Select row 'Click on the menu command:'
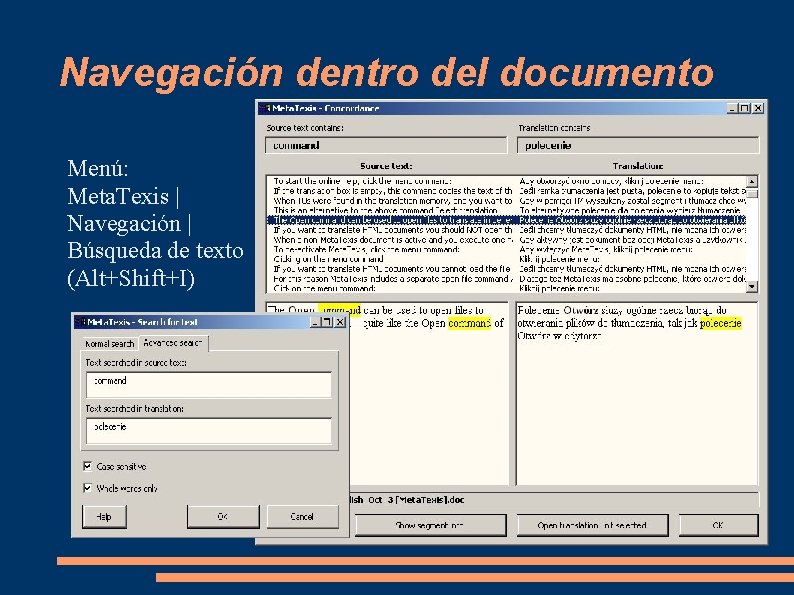The height and width of the screenshot is (595, 794). point(506,288)
